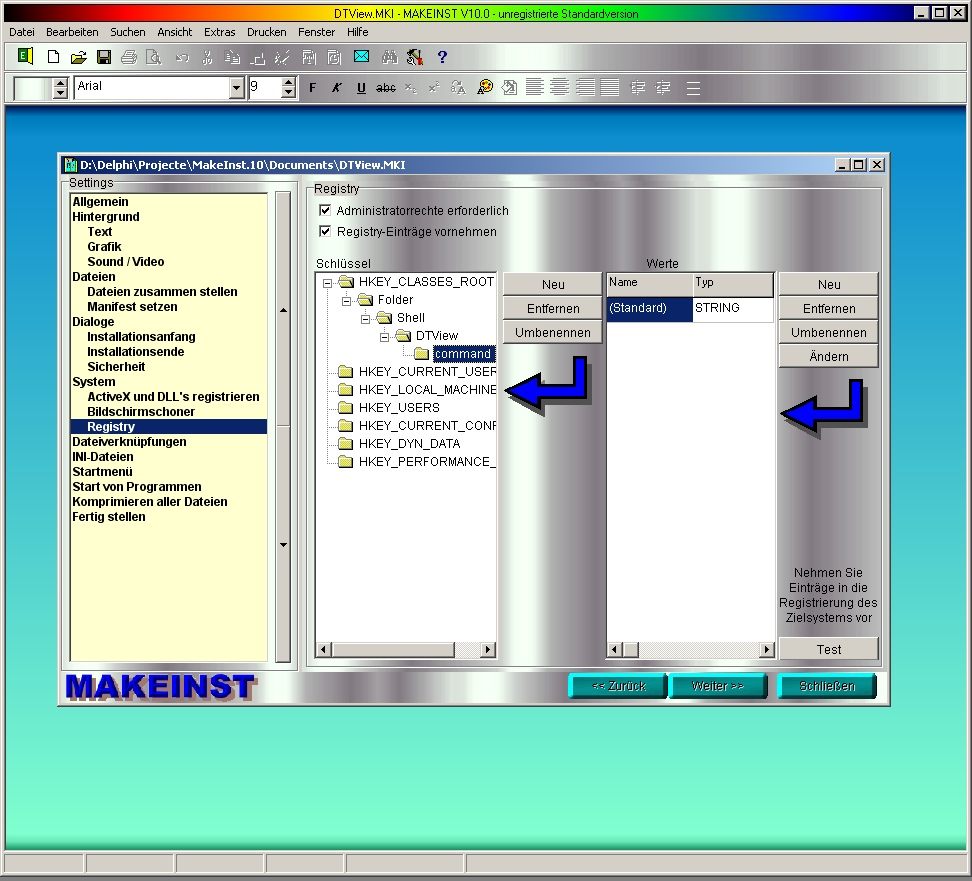Open the Arial font dropdown
Viewport: 972px width, 881px height.
pos(236,88)
